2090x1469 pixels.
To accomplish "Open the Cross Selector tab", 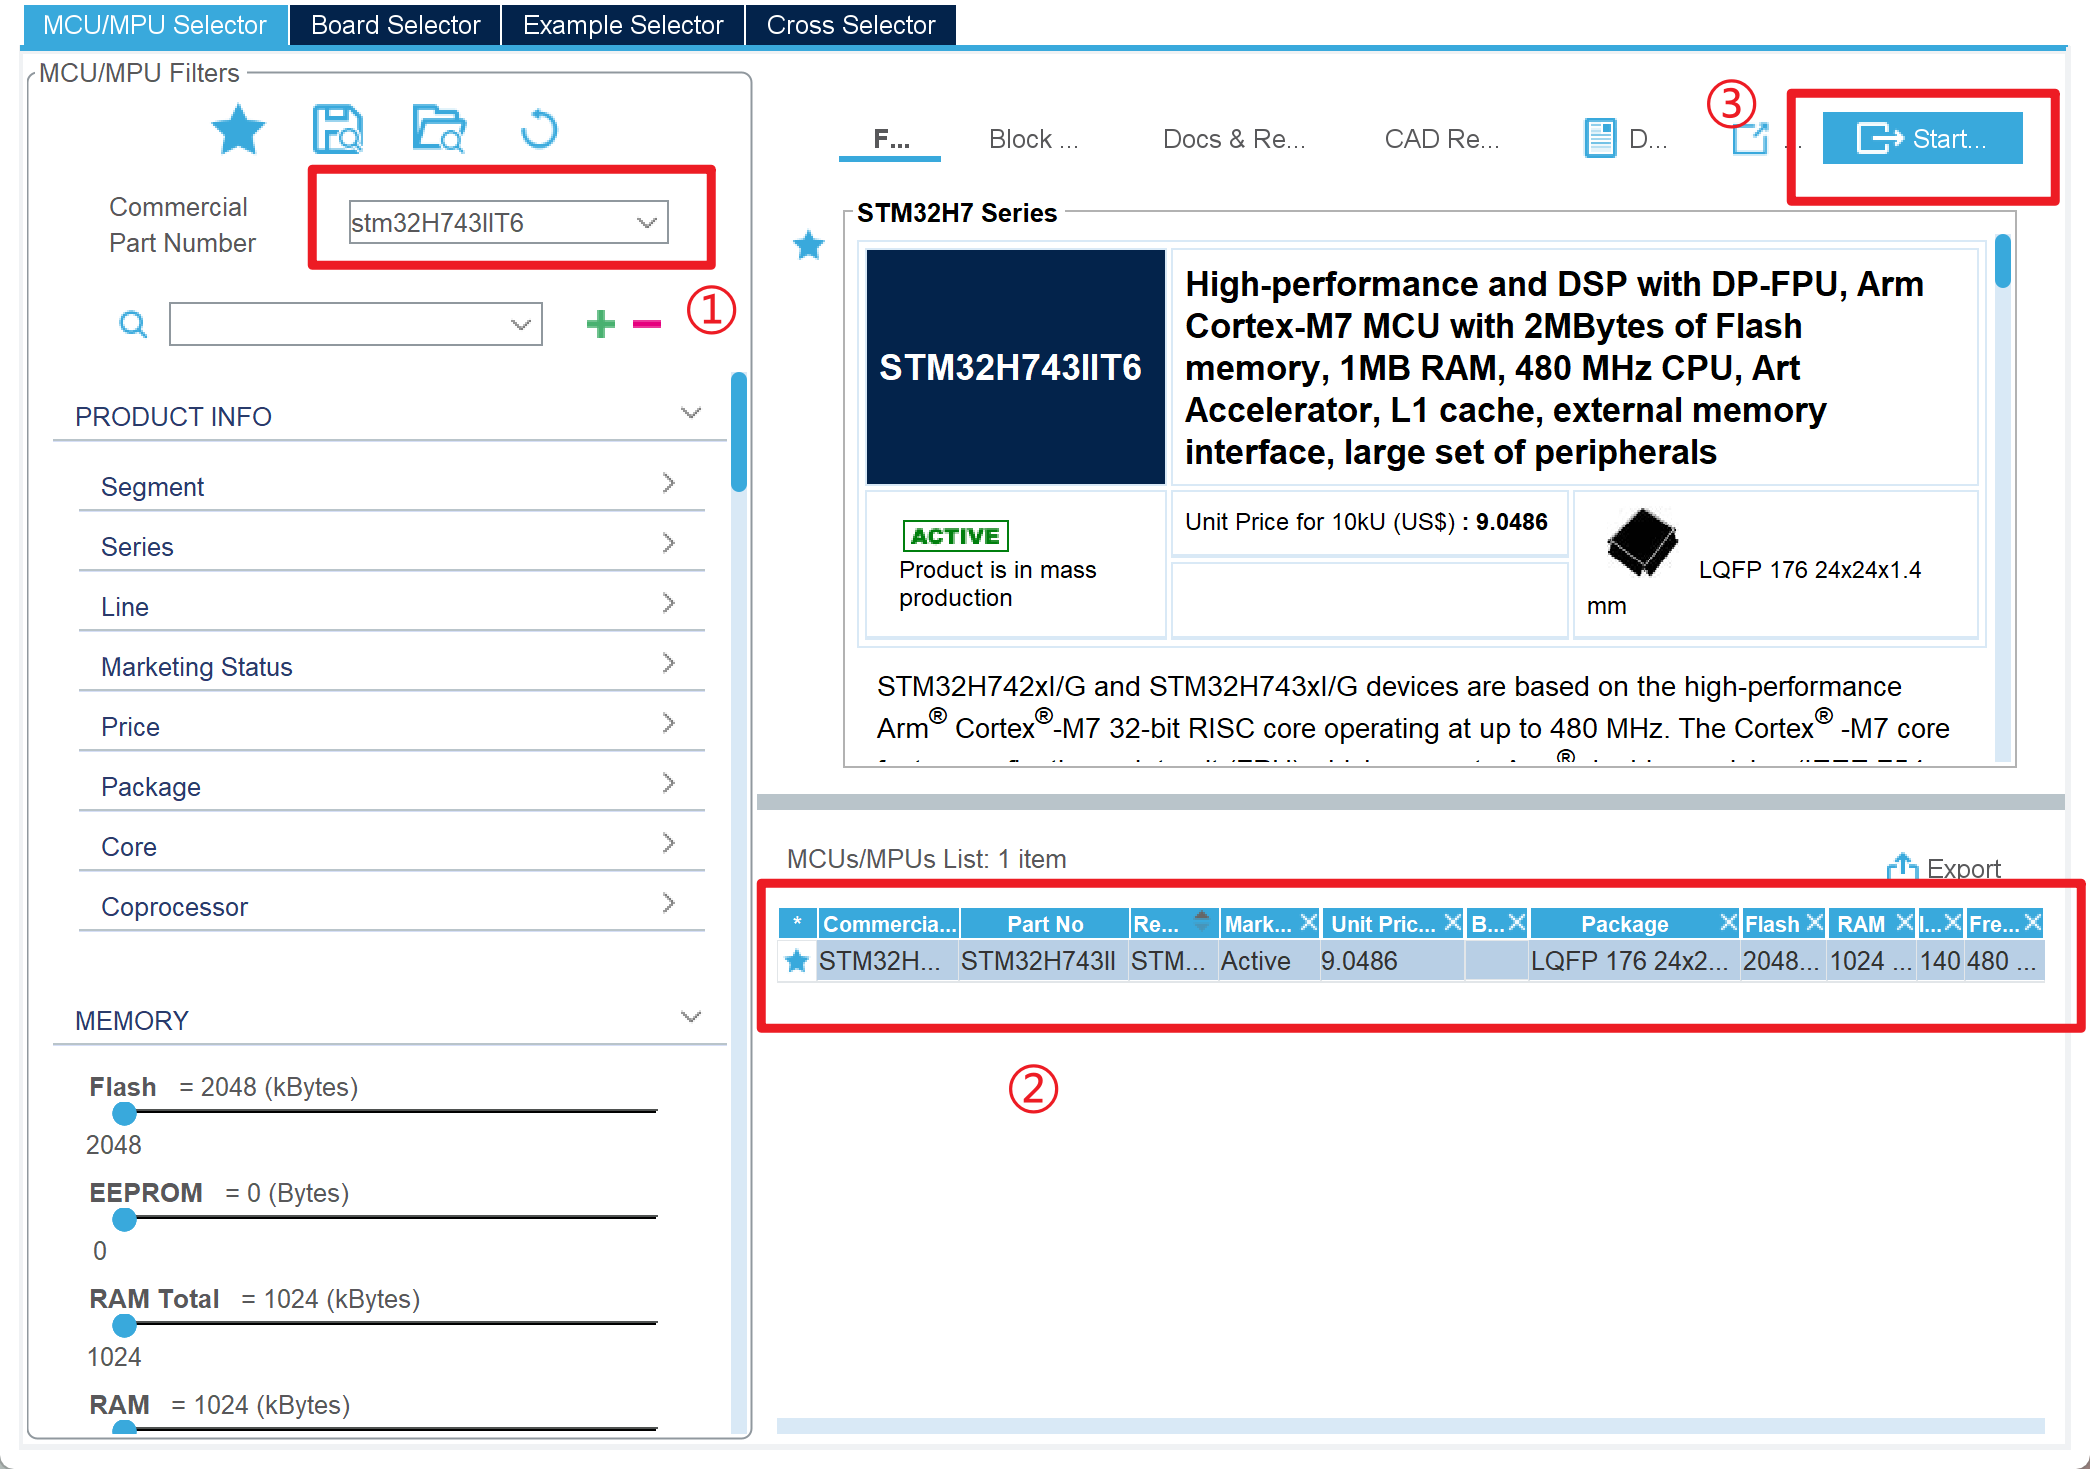I will pos(851,25).
